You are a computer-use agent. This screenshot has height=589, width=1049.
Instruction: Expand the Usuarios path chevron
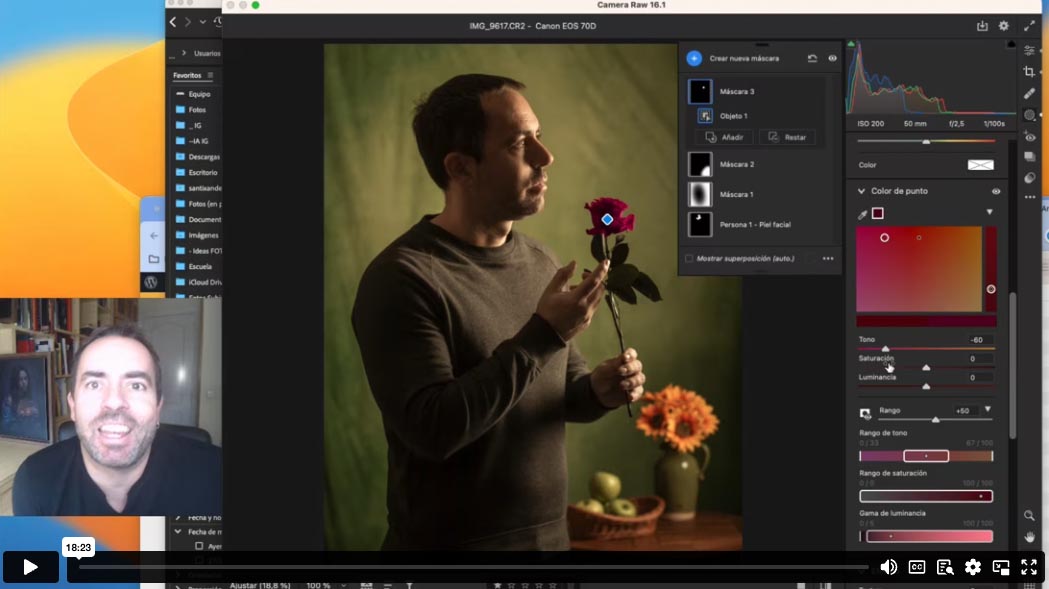(184, 53)
